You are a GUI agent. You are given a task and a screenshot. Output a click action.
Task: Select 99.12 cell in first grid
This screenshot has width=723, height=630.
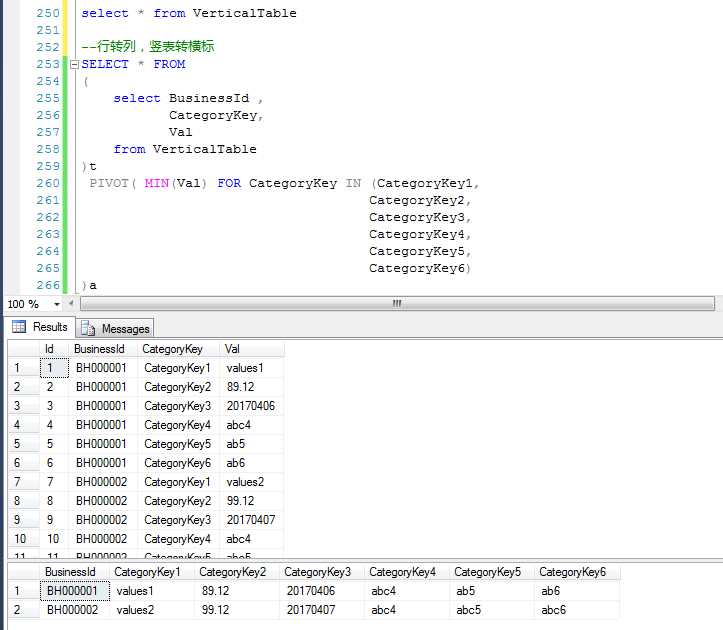252,501
